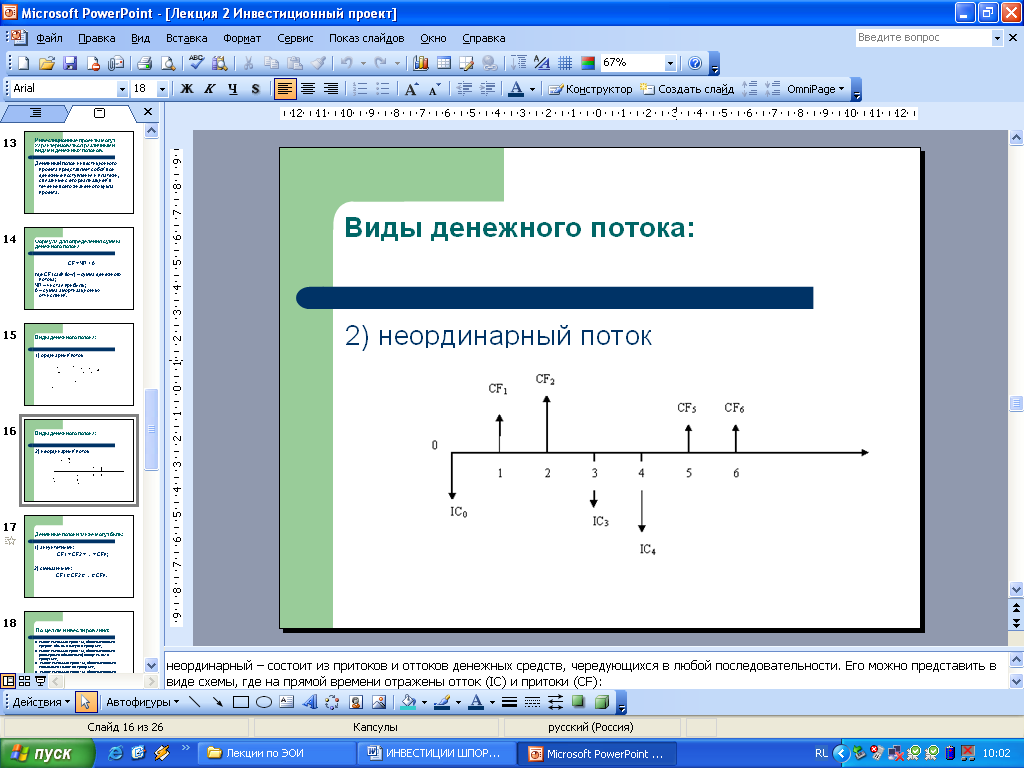
Task: Toggle center text alignment
Action: tap(308, 89)
